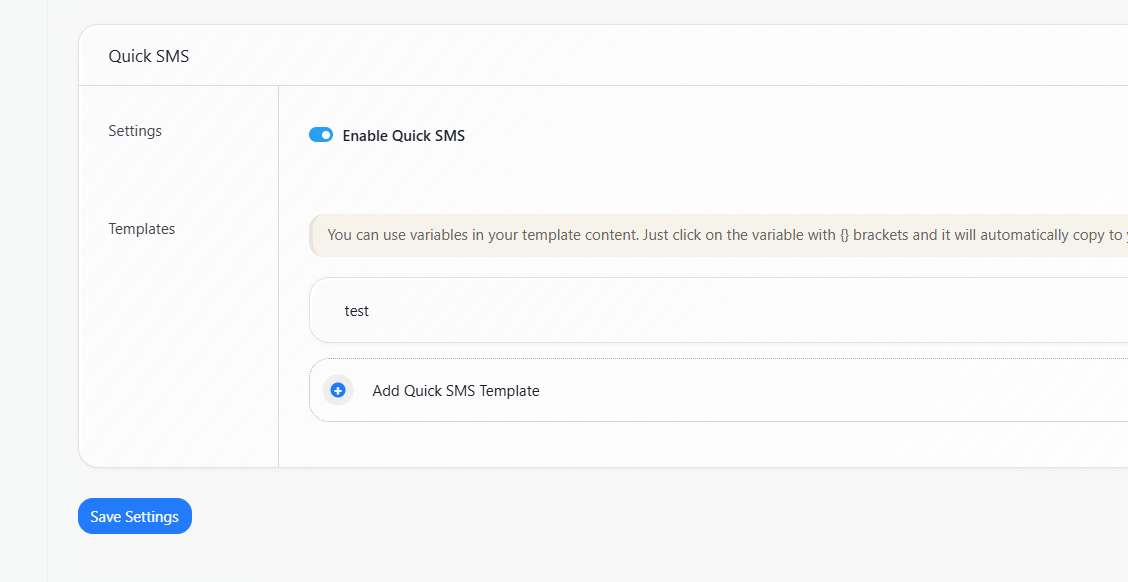This screenshot has height=582, width=1128.
Task: Click the blue plus icon for new template
Action: [338, 390]
